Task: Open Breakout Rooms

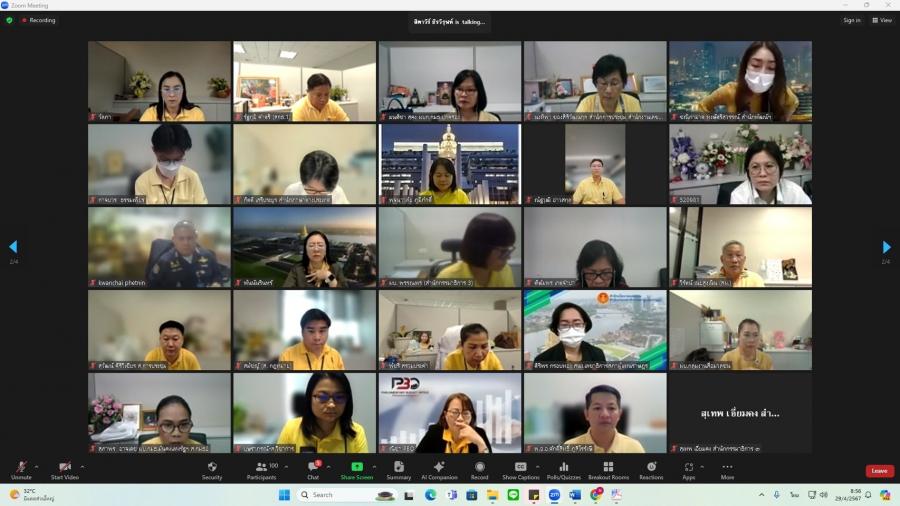Action: 607,469
